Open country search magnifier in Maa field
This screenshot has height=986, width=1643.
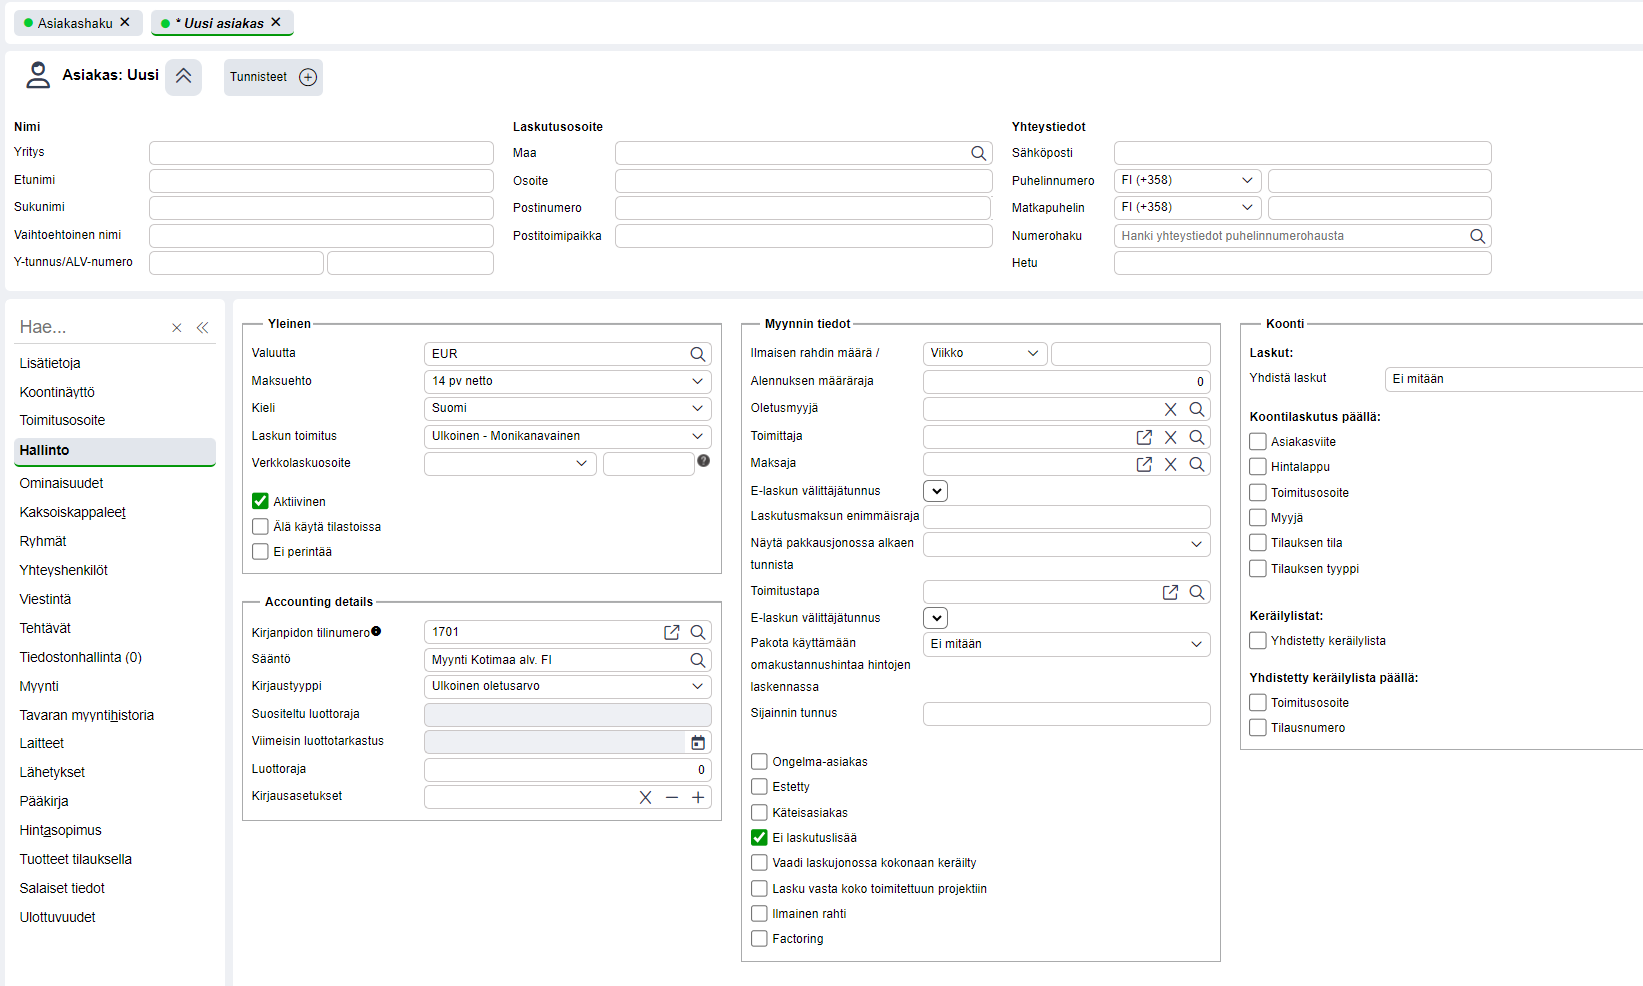pyautogui.click(x=979, y=153)
